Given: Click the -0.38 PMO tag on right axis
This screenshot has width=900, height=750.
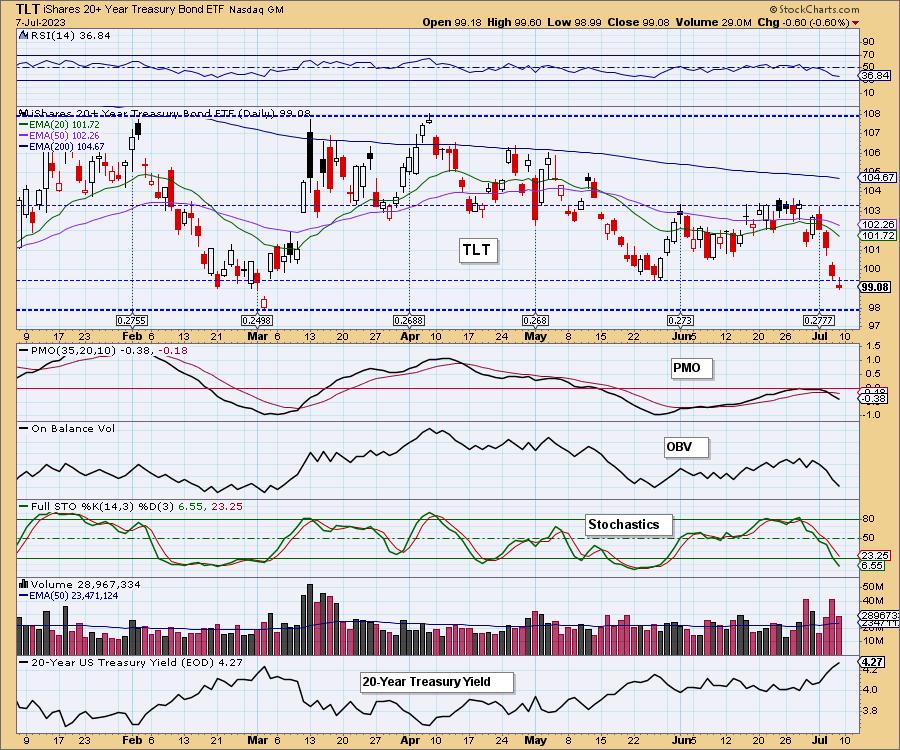Looking at the screenshot, I should pos(875,399).
